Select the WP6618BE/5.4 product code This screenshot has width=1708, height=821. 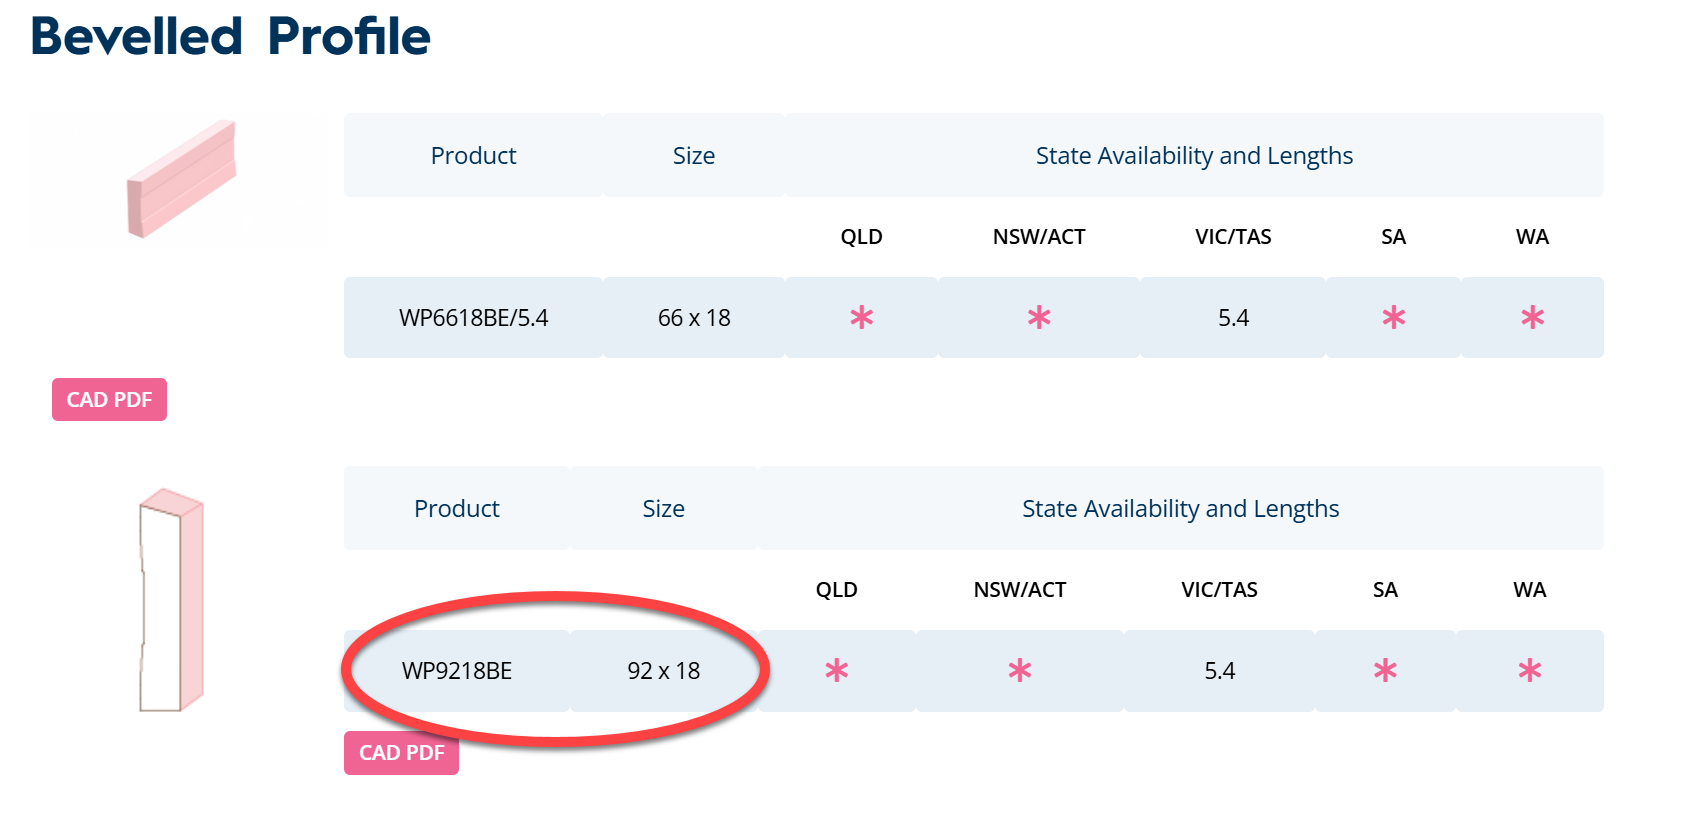point(473,318)
